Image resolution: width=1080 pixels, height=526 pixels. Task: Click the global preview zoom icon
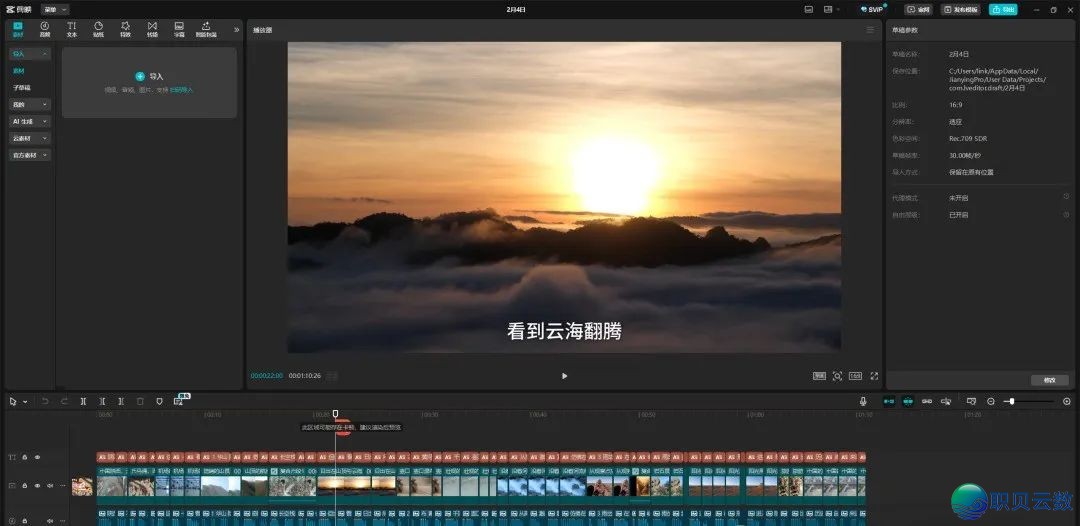971,401
